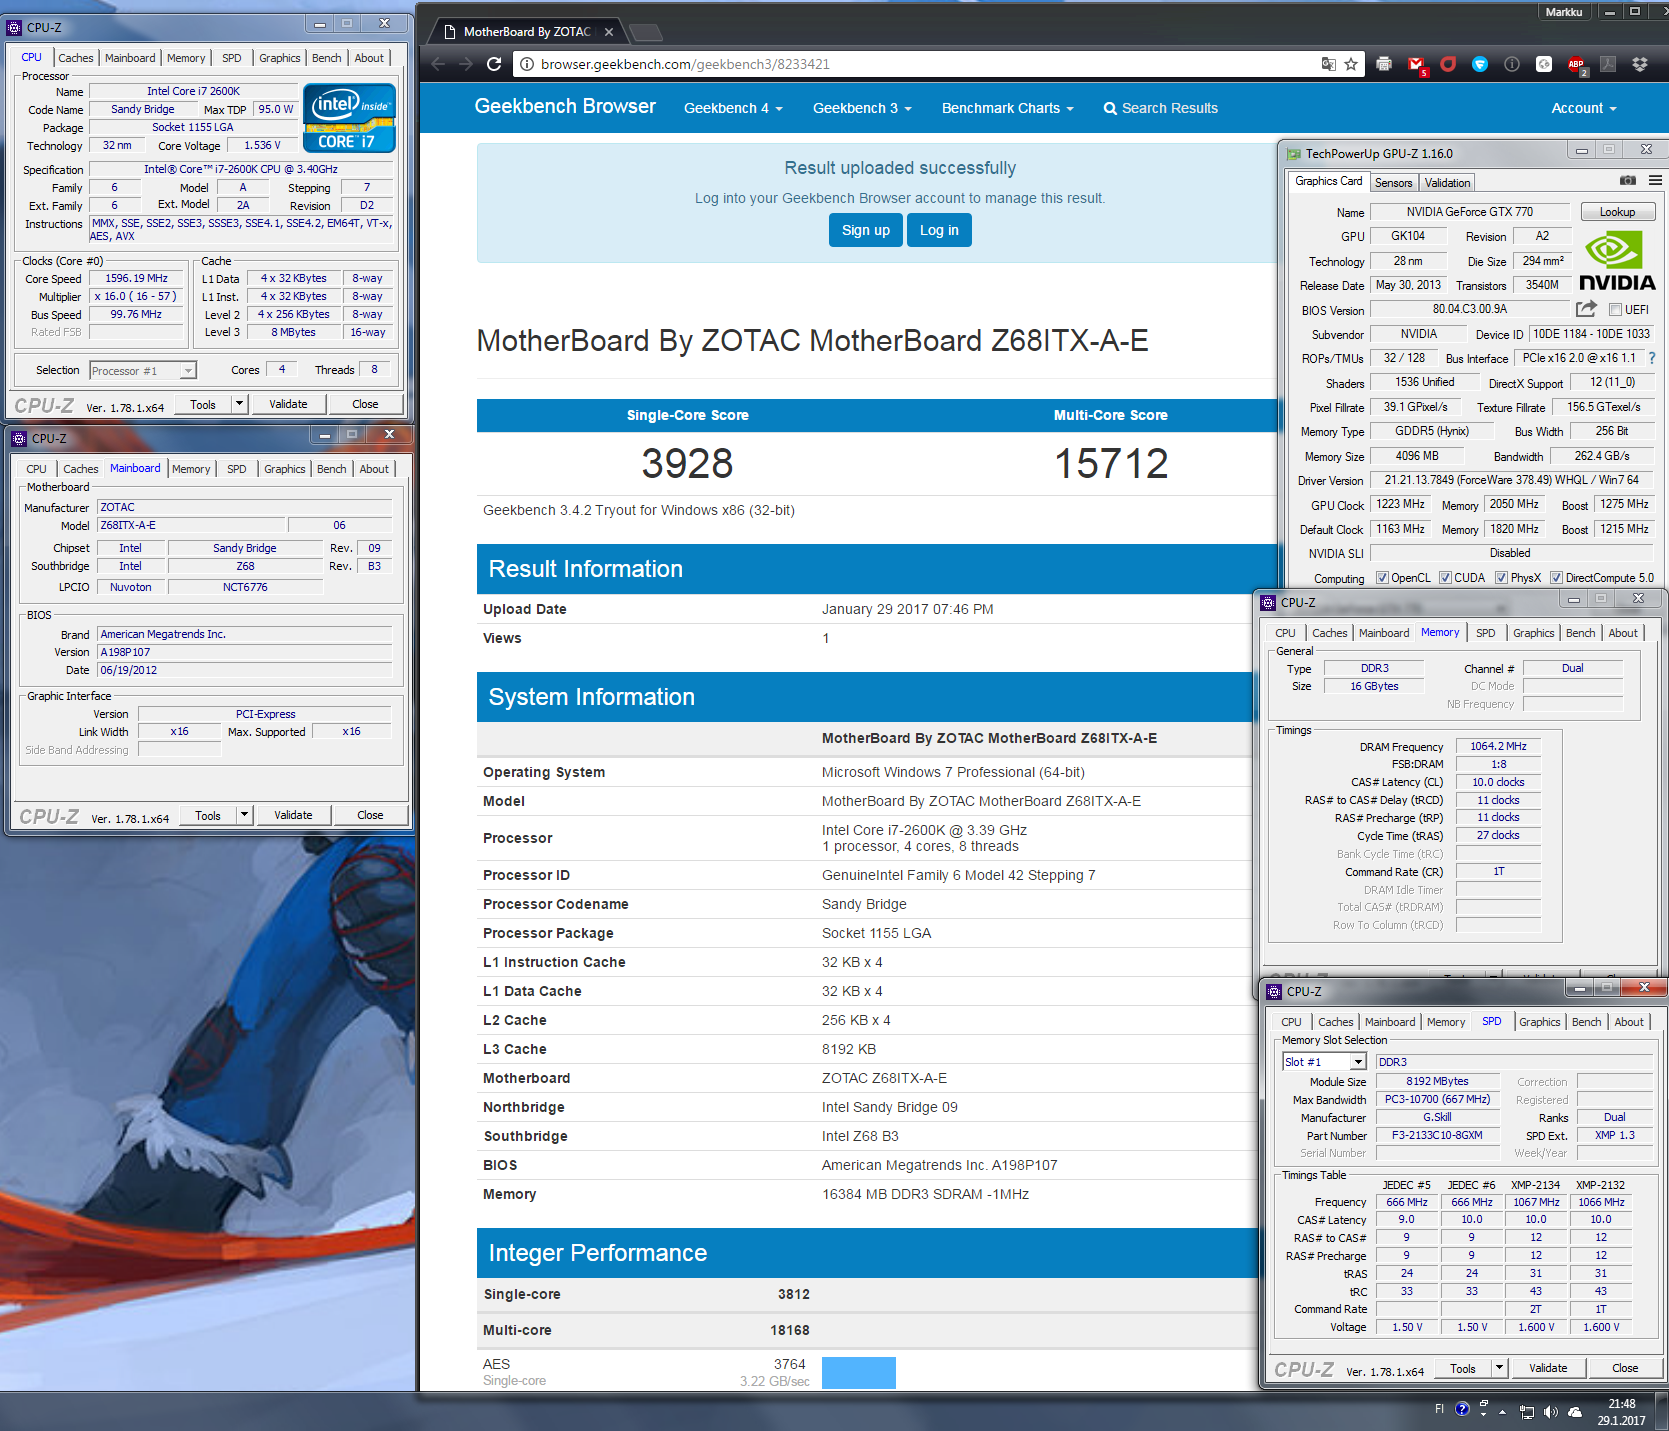Take a GPU-Z screenshot with the camera icon

1628,180
